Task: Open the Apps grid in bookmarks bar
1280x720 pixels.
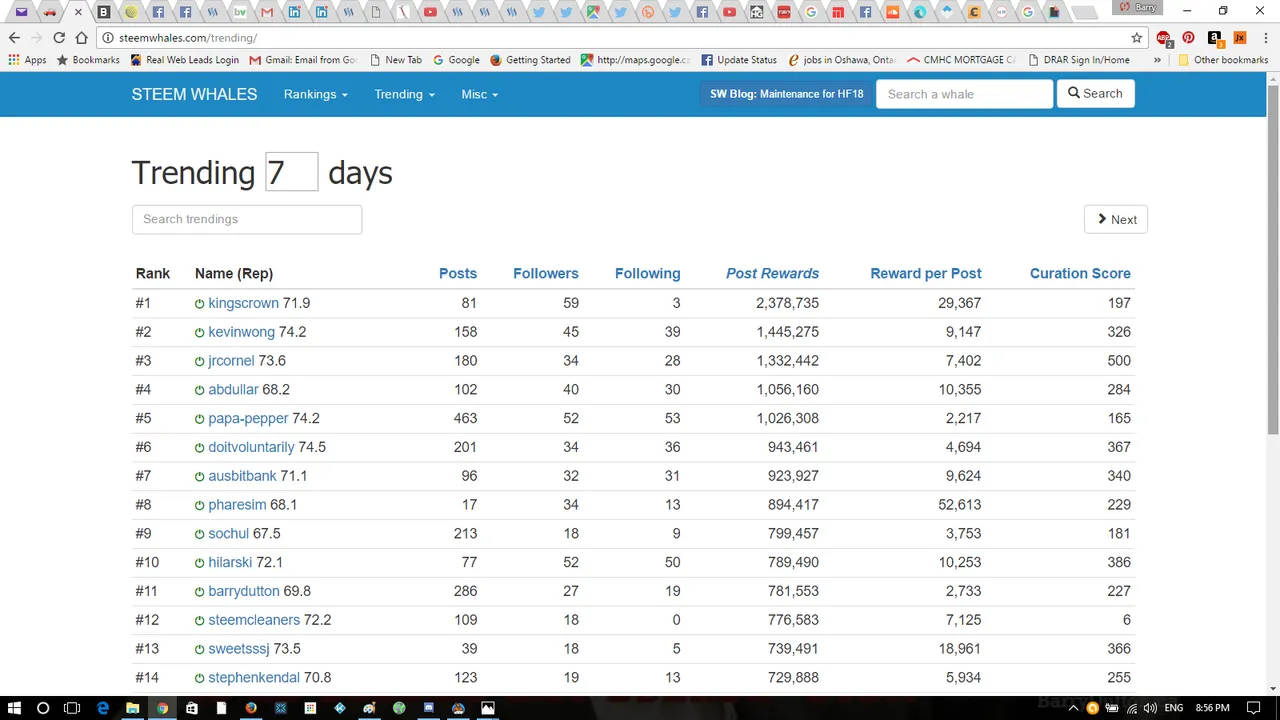Action: click(27, 60)
